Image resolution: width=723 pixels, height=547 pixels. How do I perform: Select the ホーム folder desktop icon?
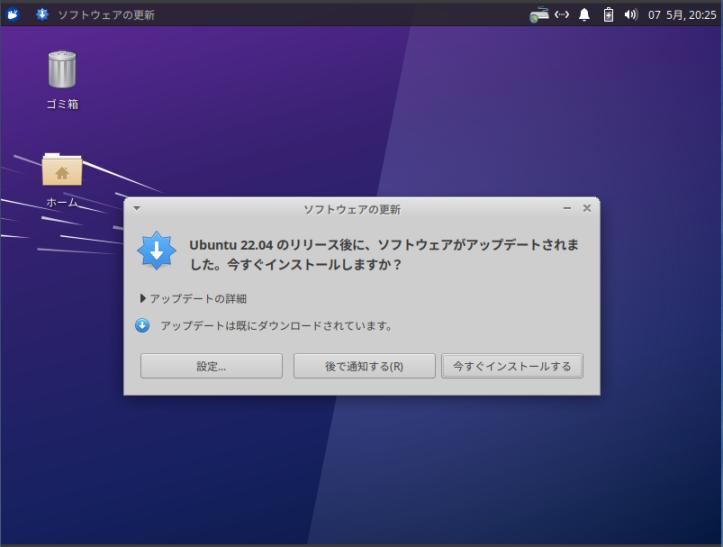[62, 181]
